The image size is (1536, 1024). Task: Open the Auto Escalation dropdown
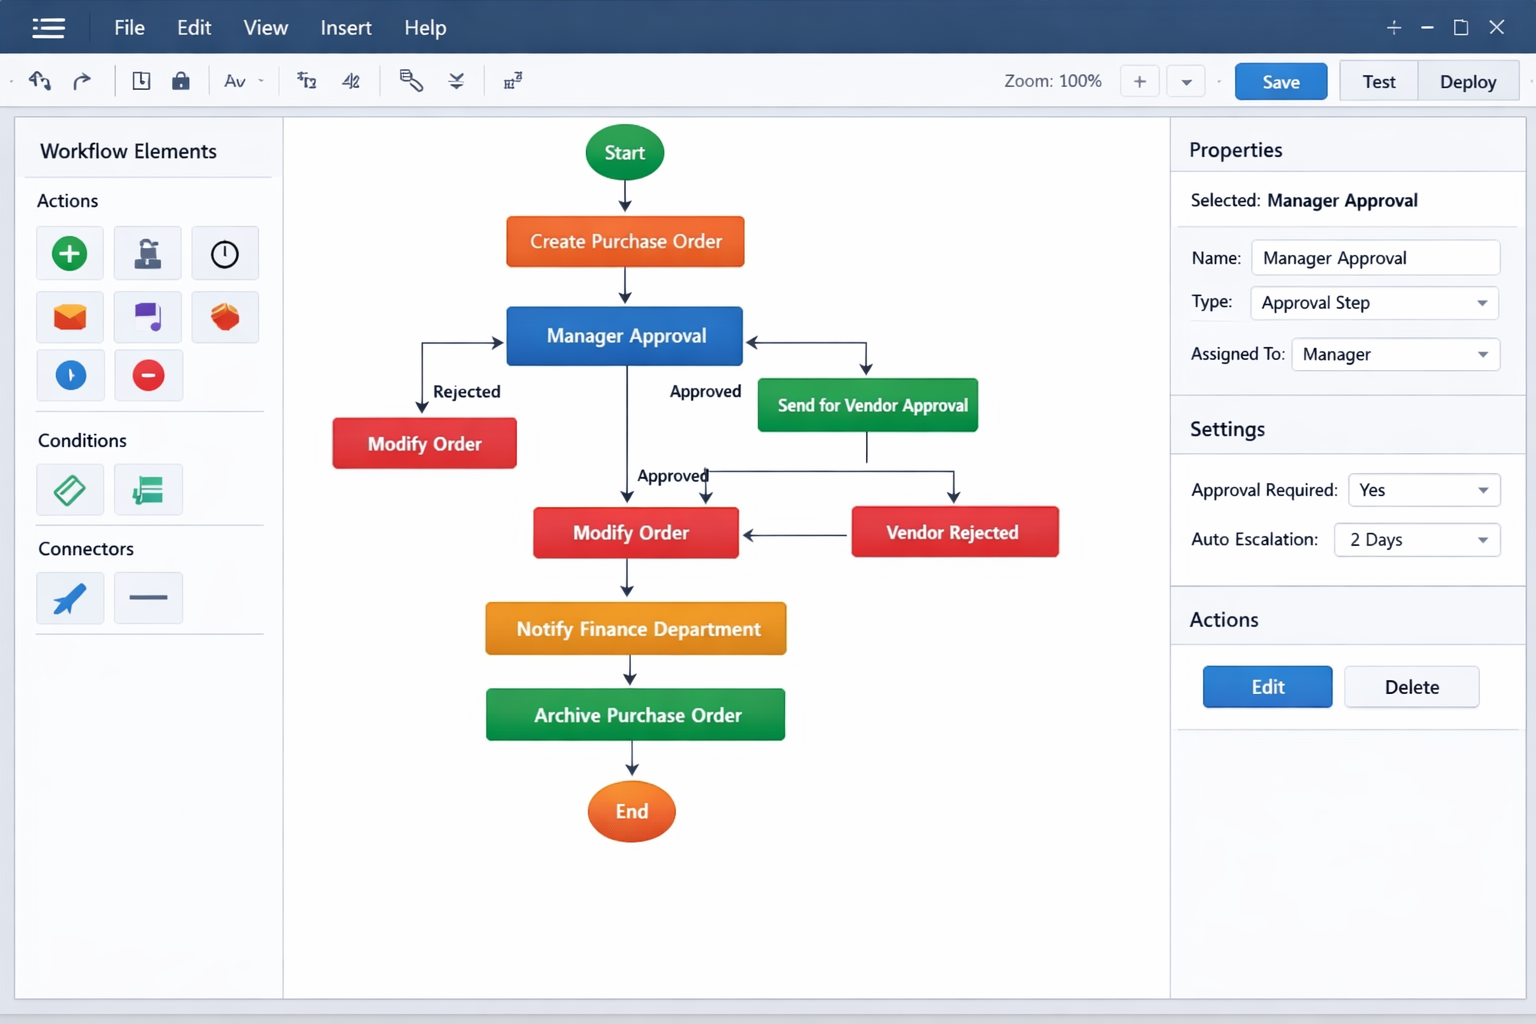1417,540
